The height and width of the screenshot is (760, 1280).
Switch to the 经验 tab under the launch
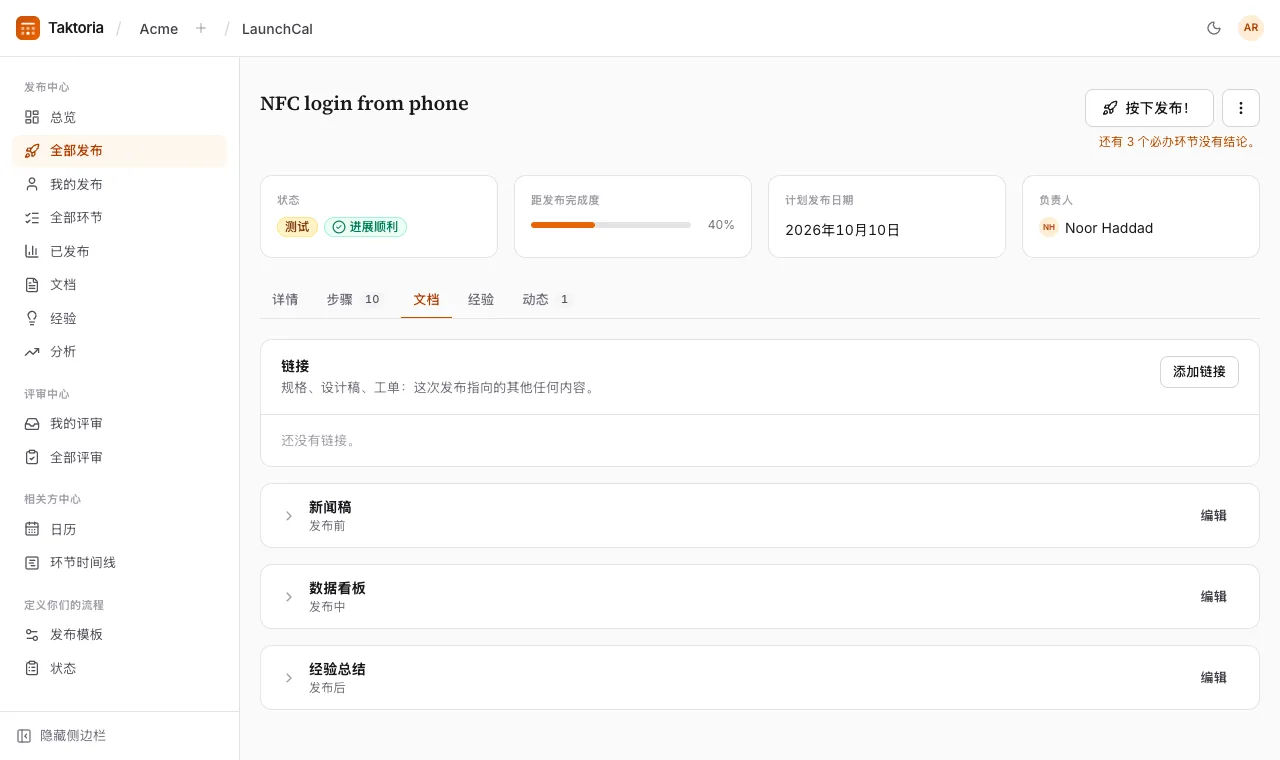(x=481, y=299)
